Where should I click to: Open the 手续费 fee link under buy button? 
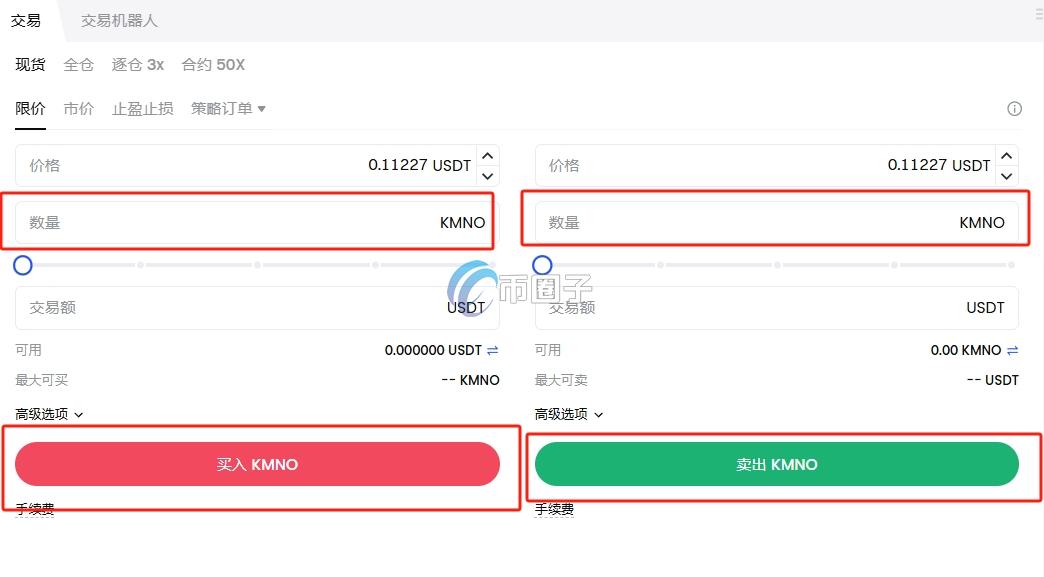[34, 509]
